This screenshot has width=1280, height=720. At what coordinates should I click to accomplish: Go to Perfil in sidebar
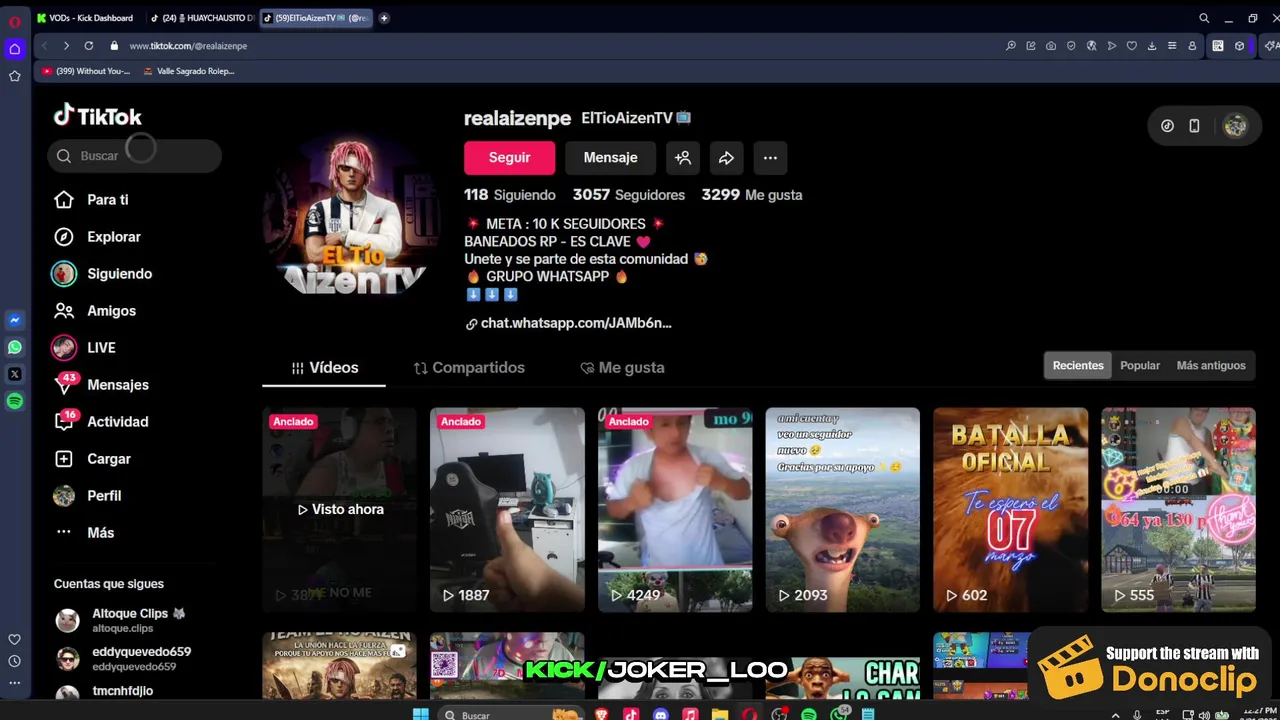(88, 496)
